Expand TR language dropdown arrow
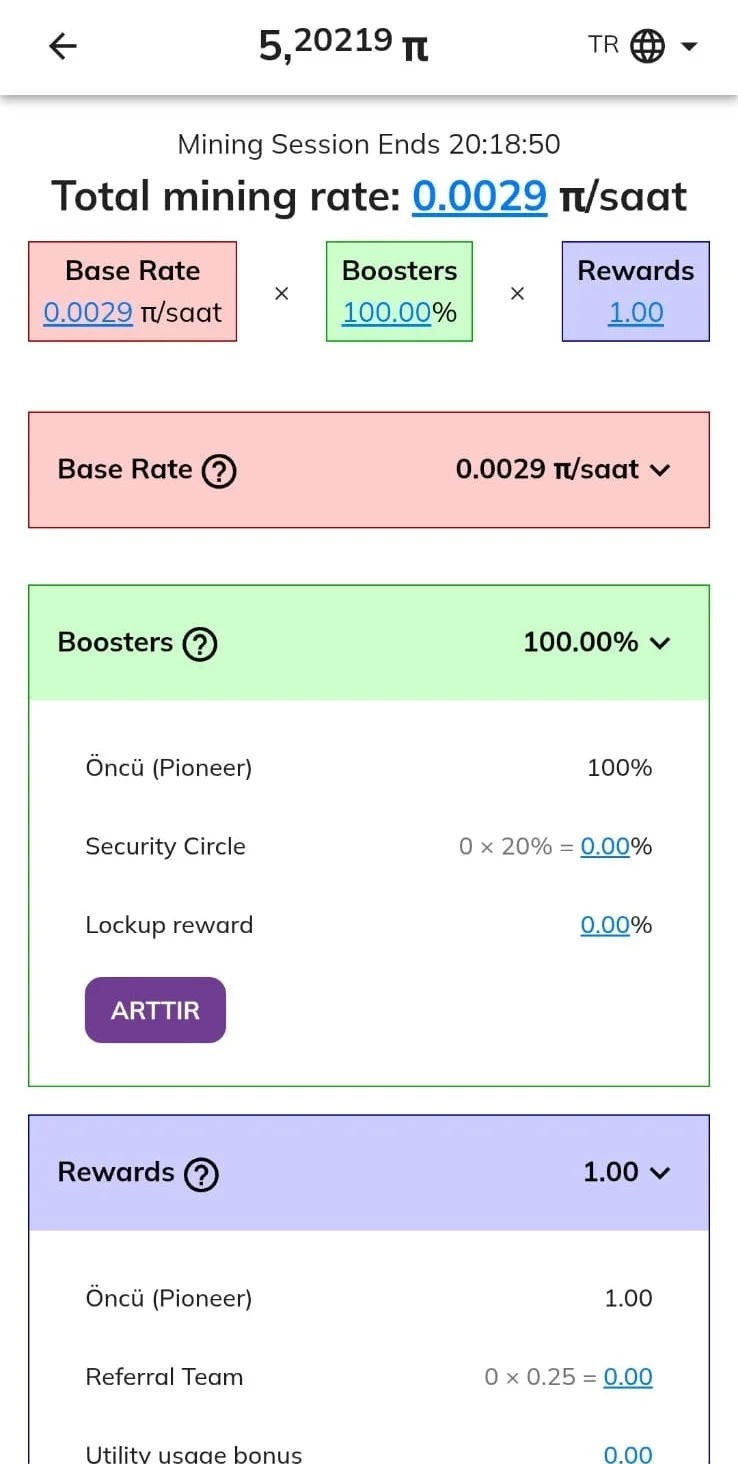 point(689,46)
